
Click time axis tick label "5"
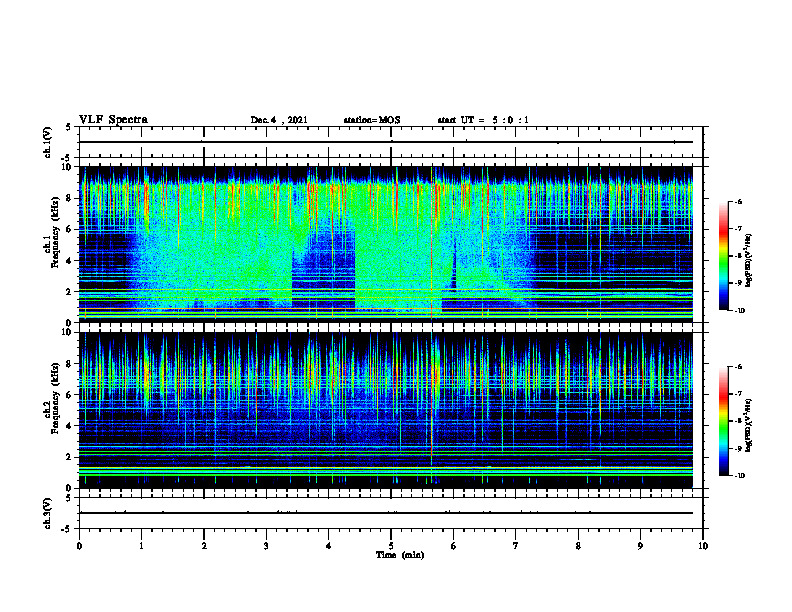391,546
